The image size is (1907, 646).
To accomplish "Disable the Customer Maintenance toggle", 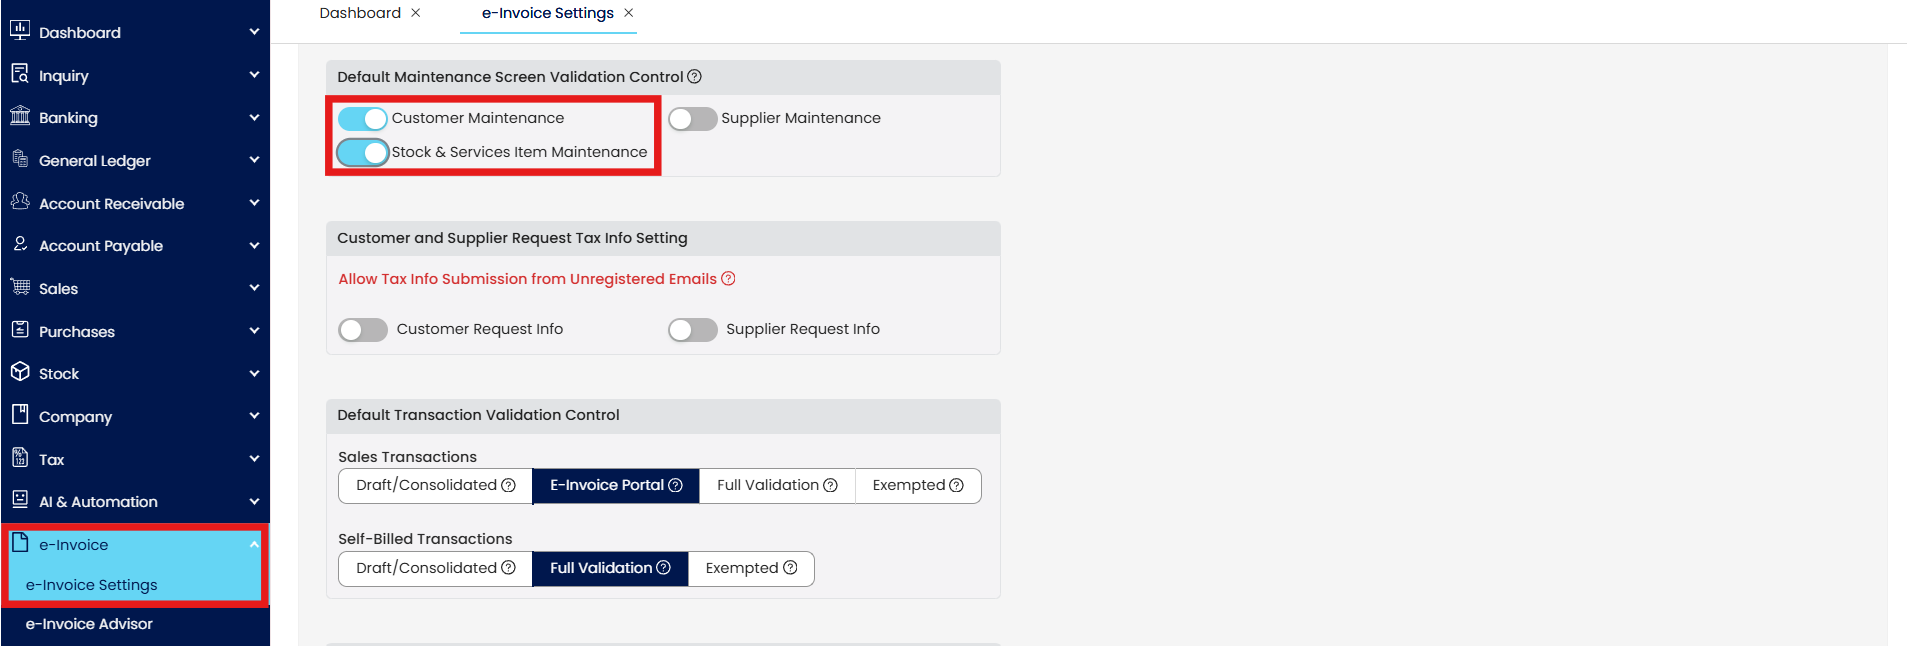I will coord(363,119).
